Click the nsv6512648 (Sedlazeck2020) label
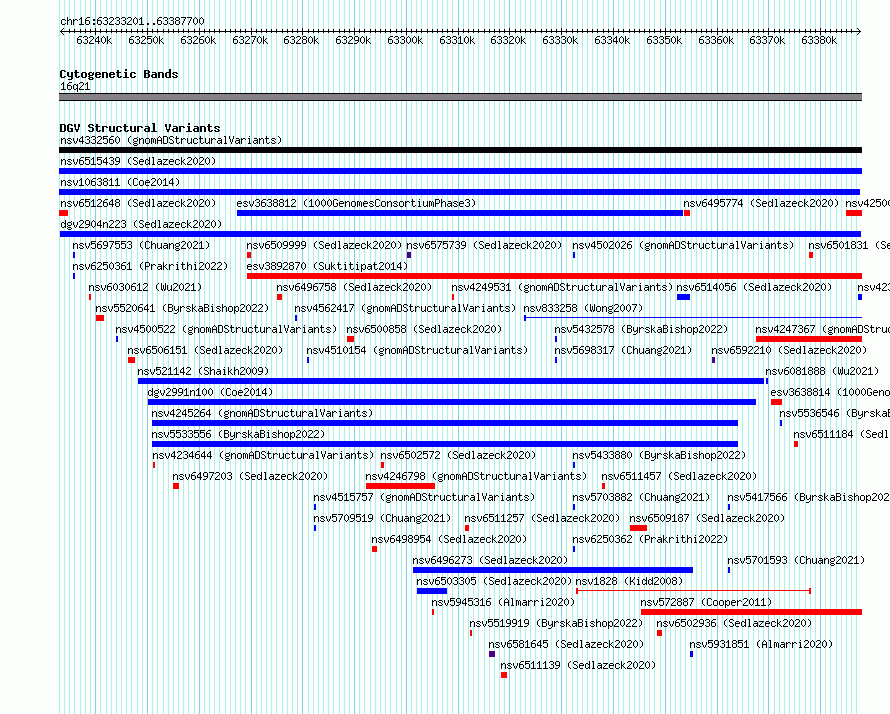Image resolution: width=890 pixels, height=714 pixels. pyautogui.click(x=138, y=203)
